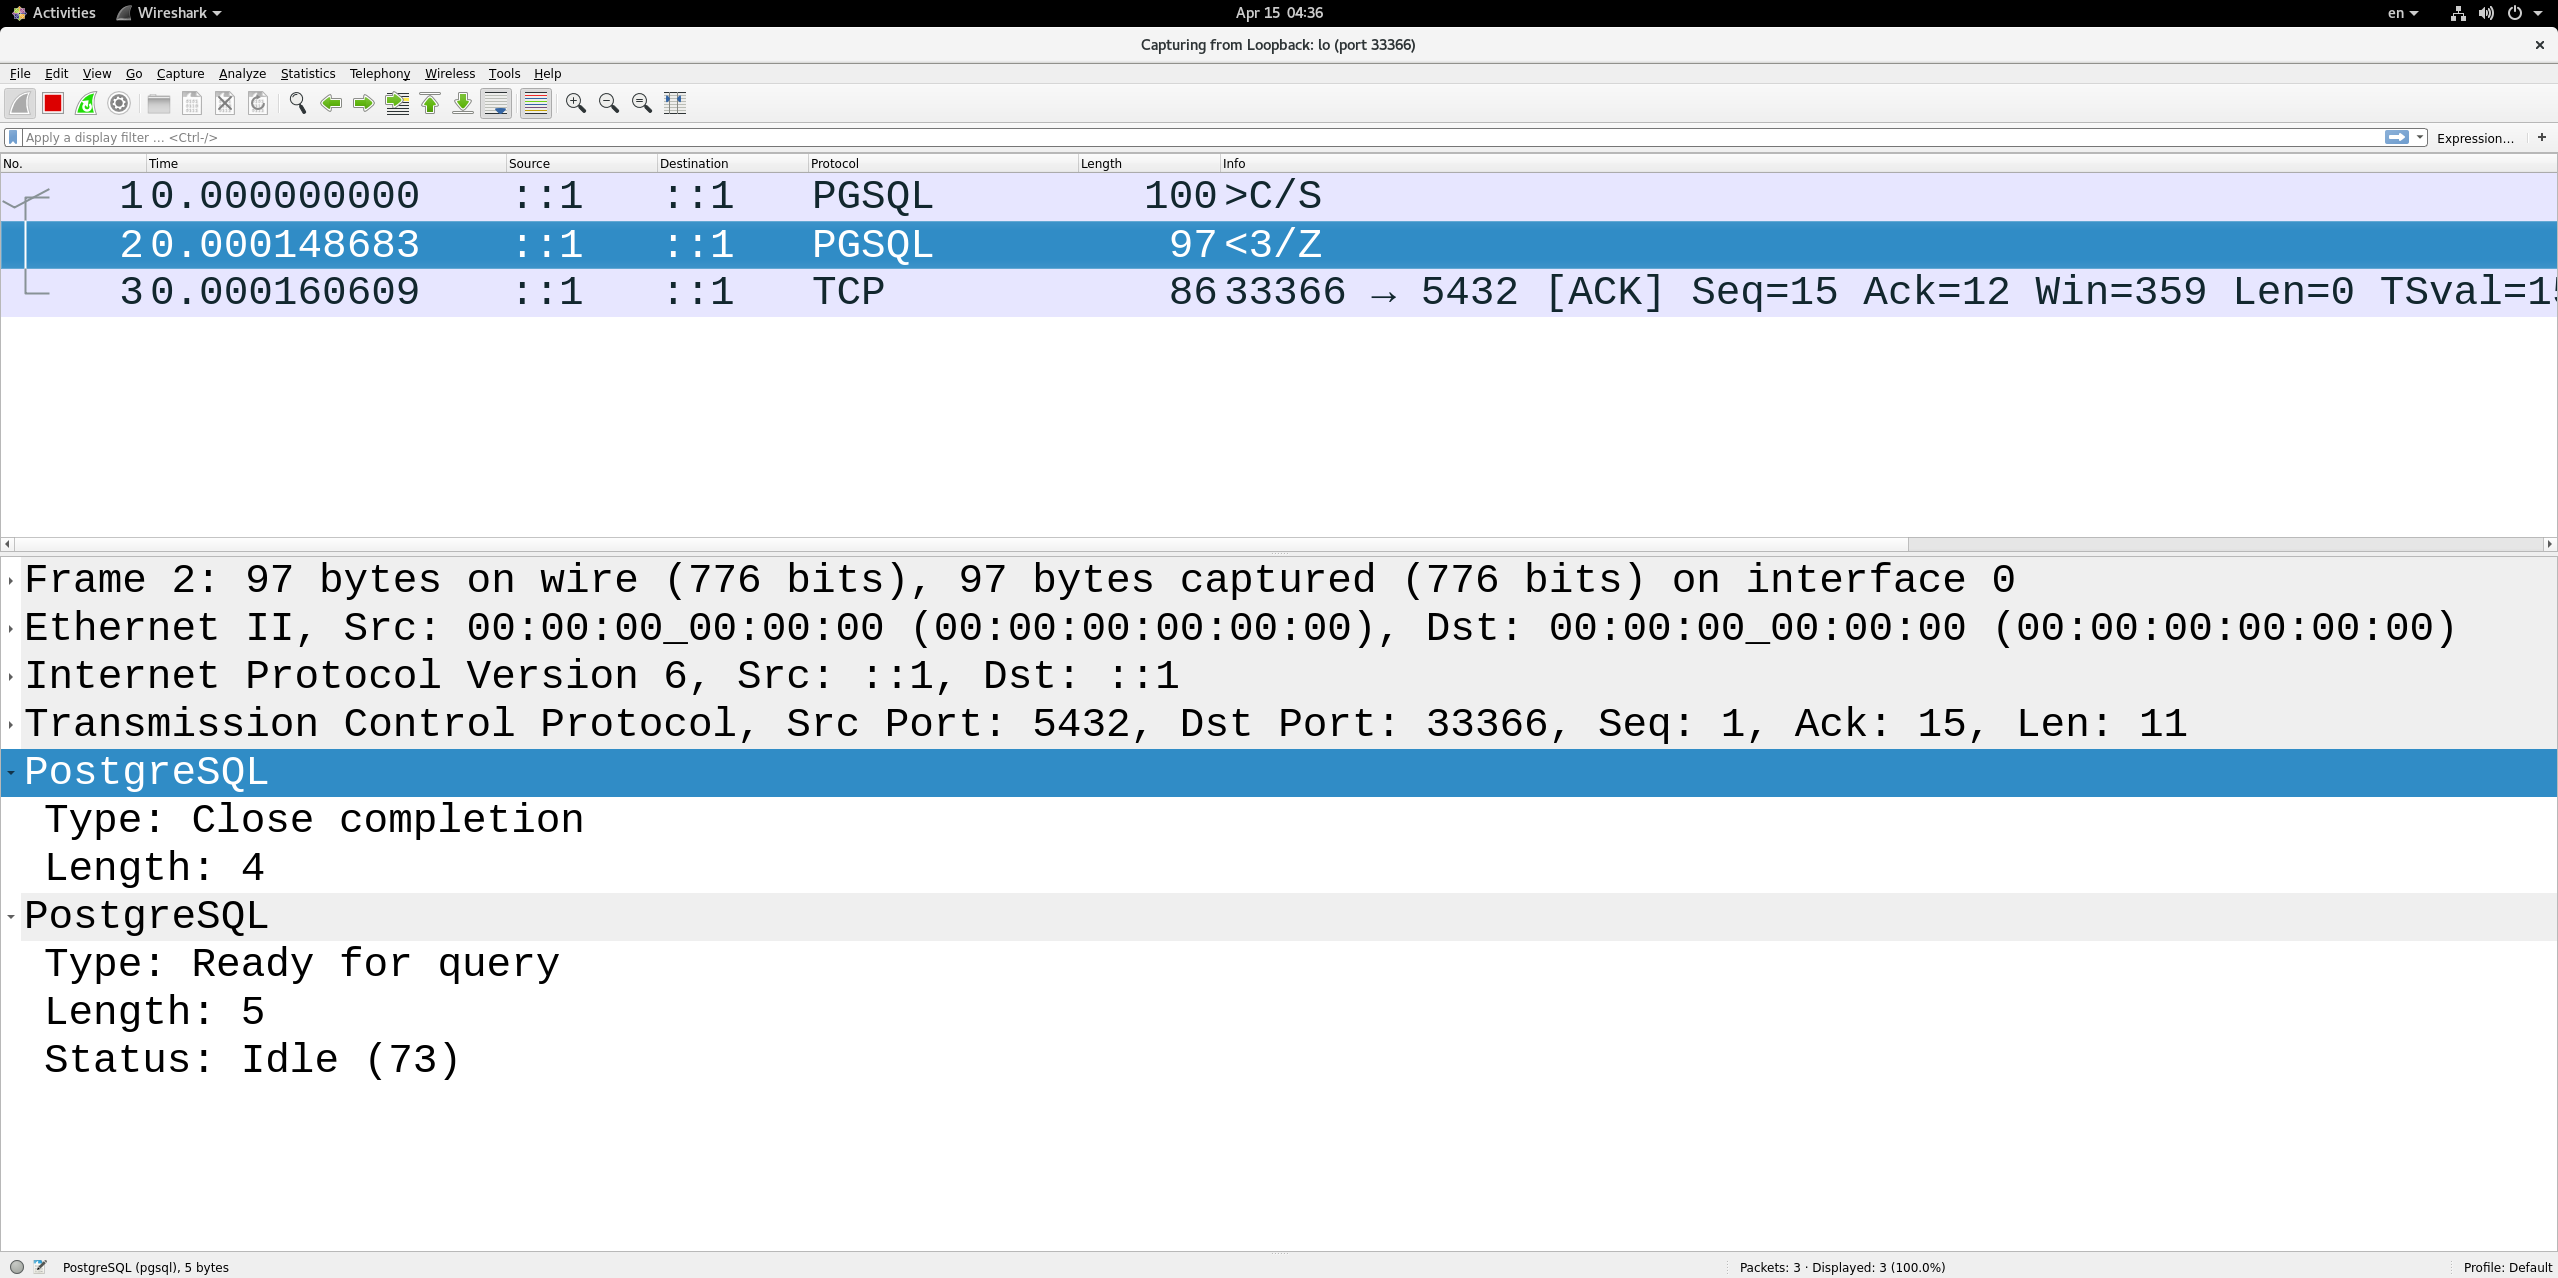2558x1278 pixels.
Task: Open the 'en' input language dropdown
Action: 2402,13
